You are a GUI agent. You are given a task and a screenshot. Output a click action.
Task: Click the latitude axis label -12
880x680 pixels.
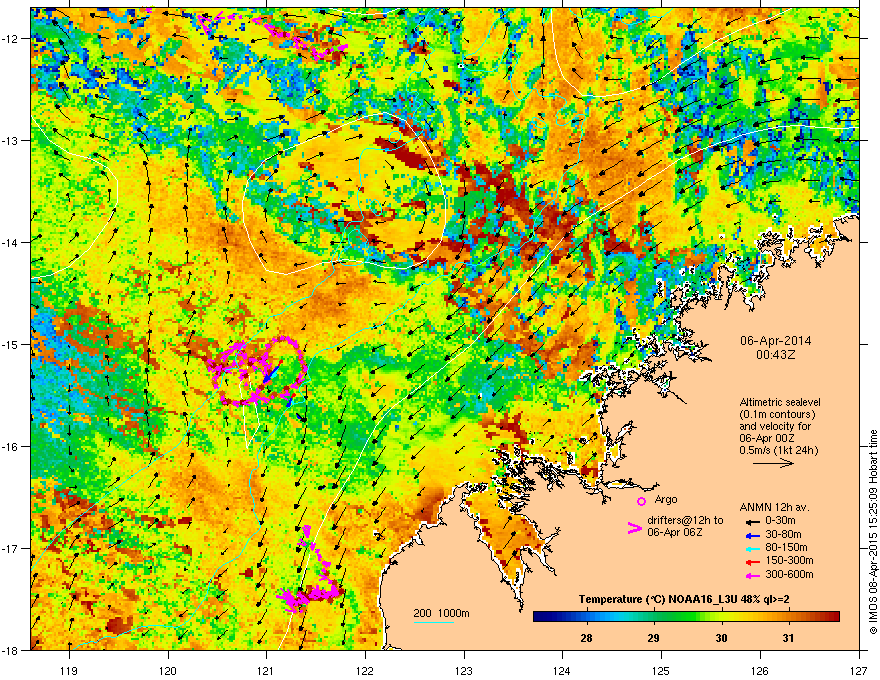coord(11,38)
